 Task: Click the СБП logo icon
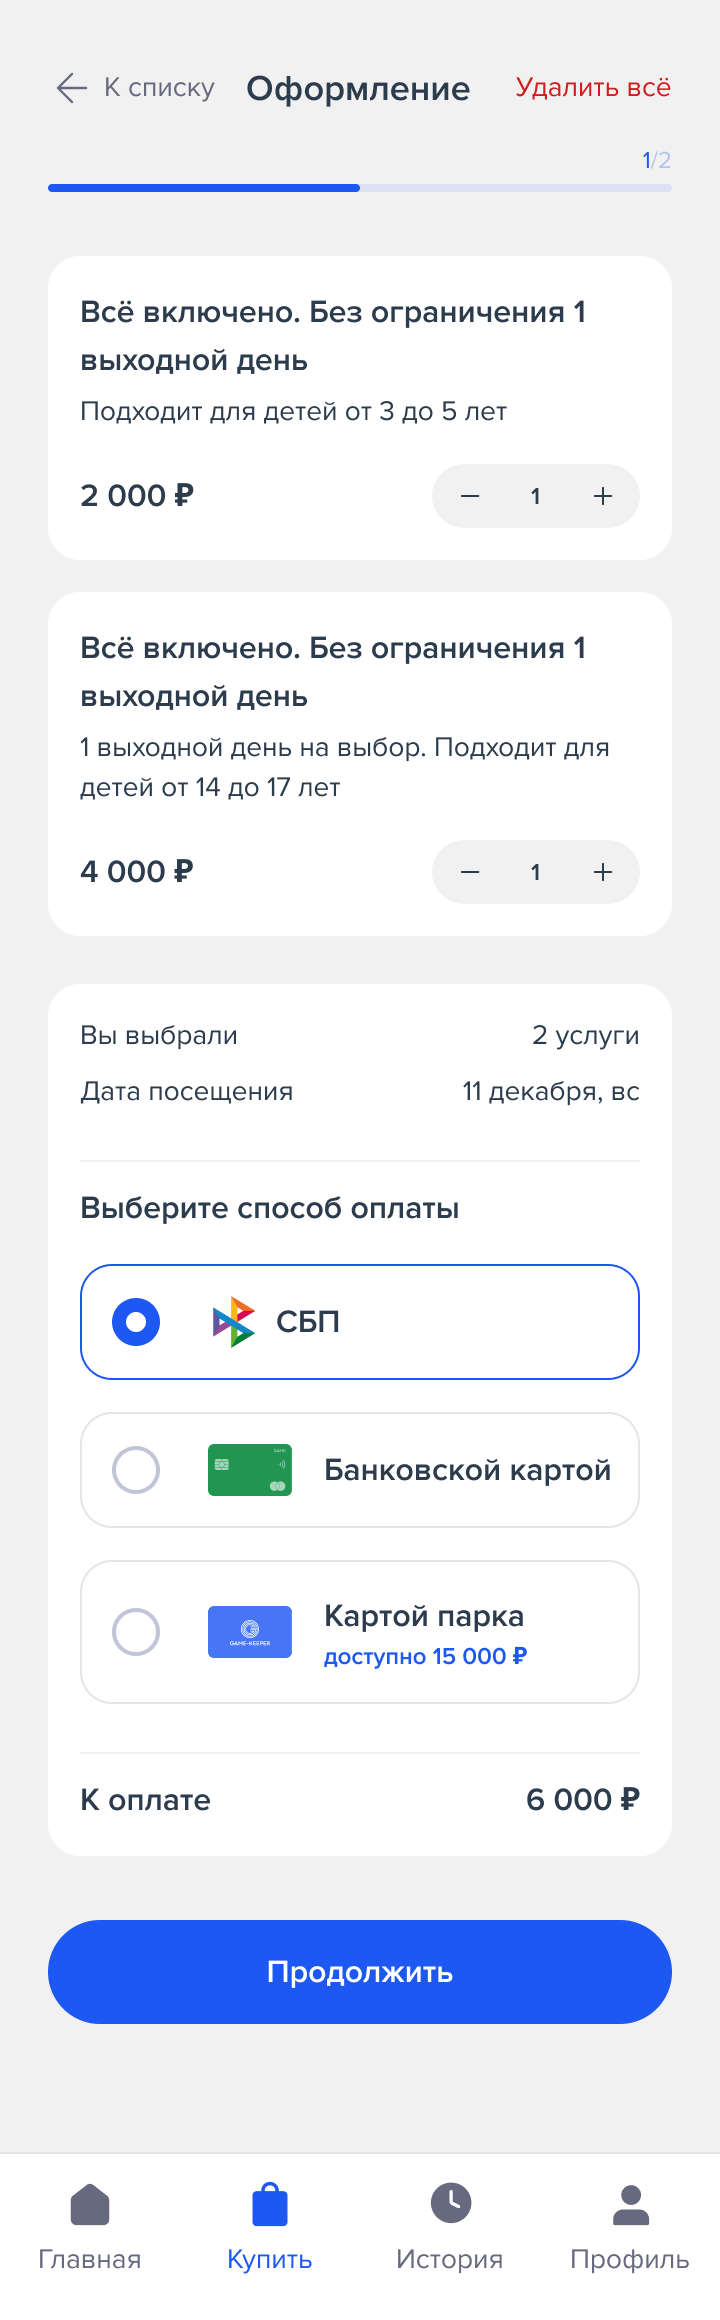click(x=234, y=1322)
